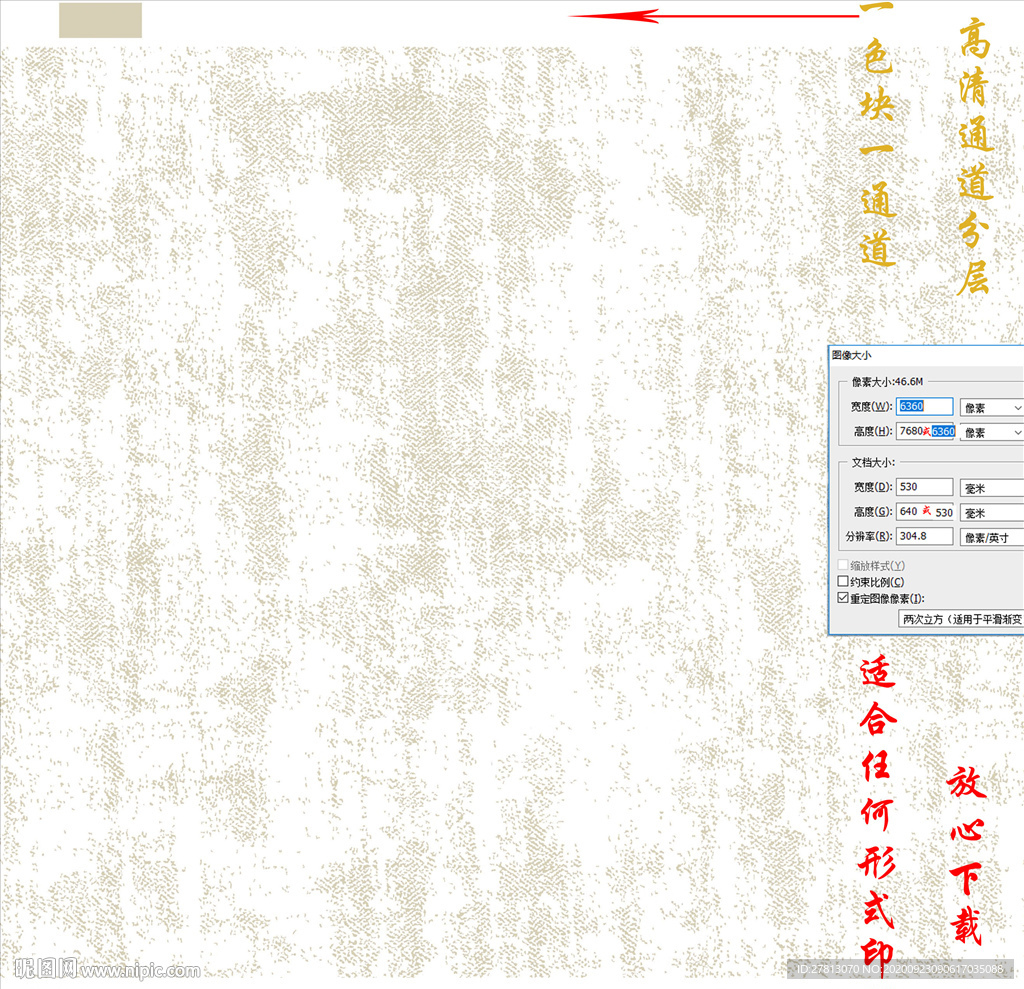This screenshot has height=989, width=1024.
Task: Open the 像素/英寸 resolution unit dropdown
Action: tap(991, 538)
